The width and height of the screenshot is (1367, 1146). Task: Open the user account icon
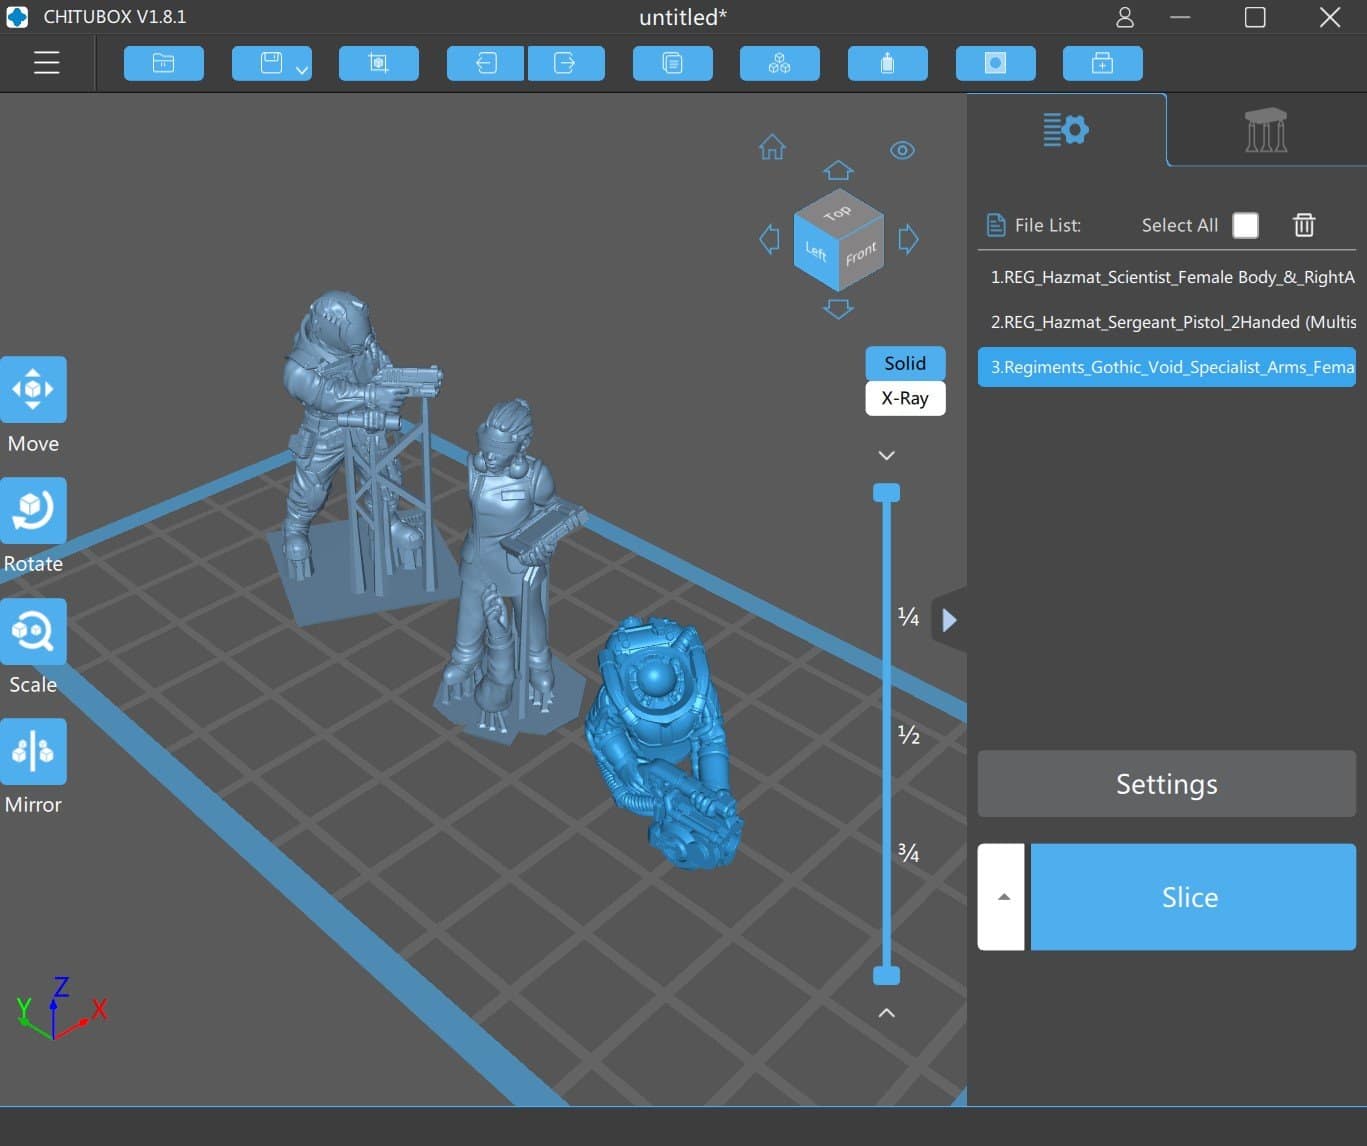[x=1125, y=17]
